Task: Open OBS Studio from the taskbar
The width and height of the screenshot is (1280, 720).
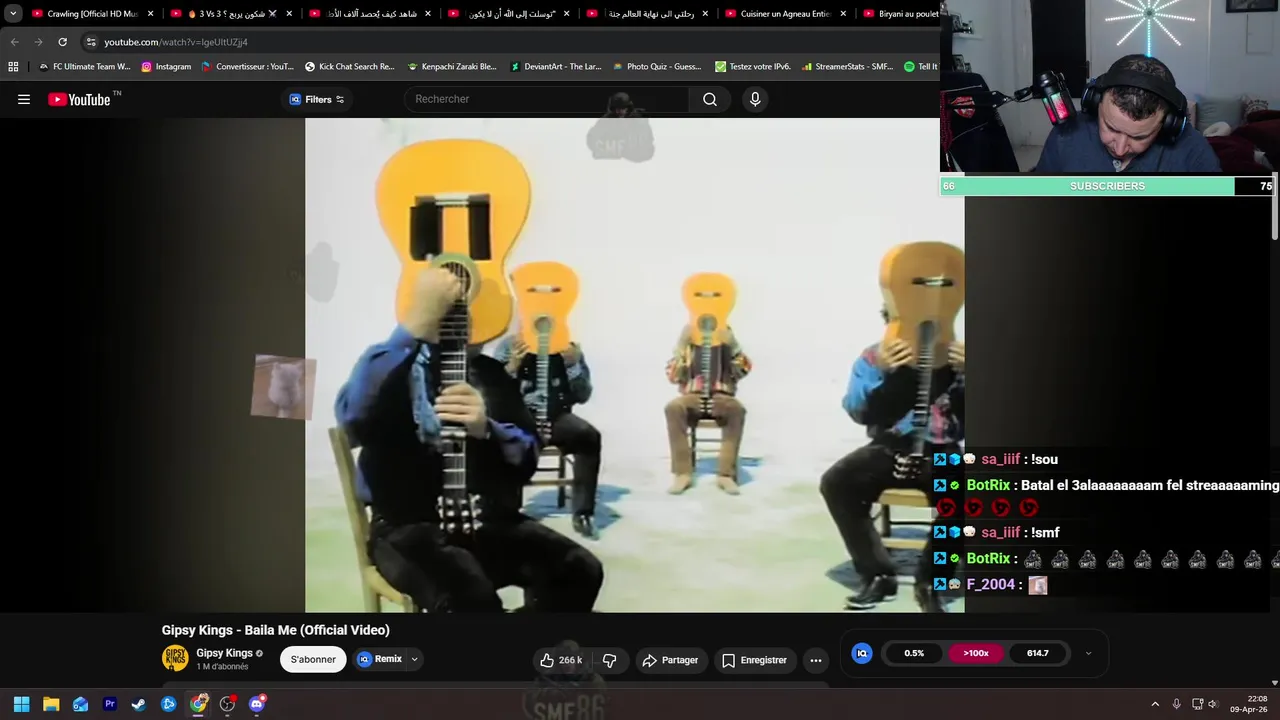Action: pyautogui.click(x=228, y=704)
